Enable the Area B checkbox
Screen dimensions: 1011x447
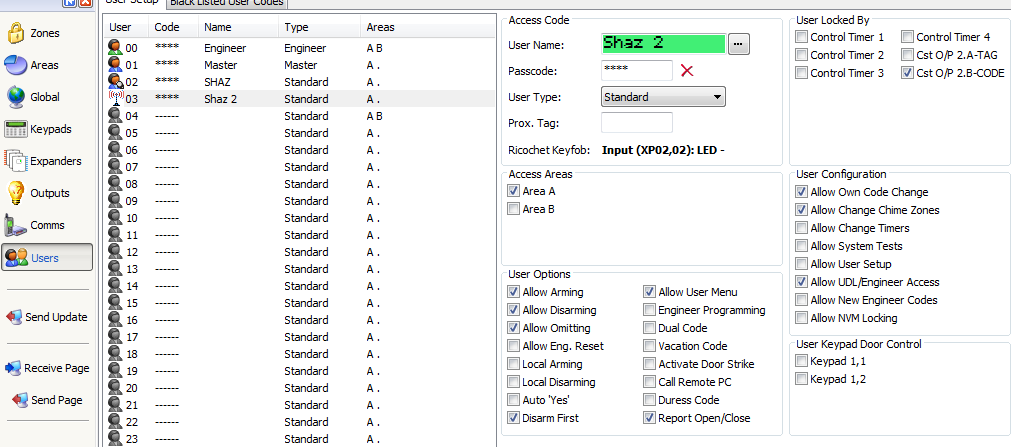tap(514, 209)
